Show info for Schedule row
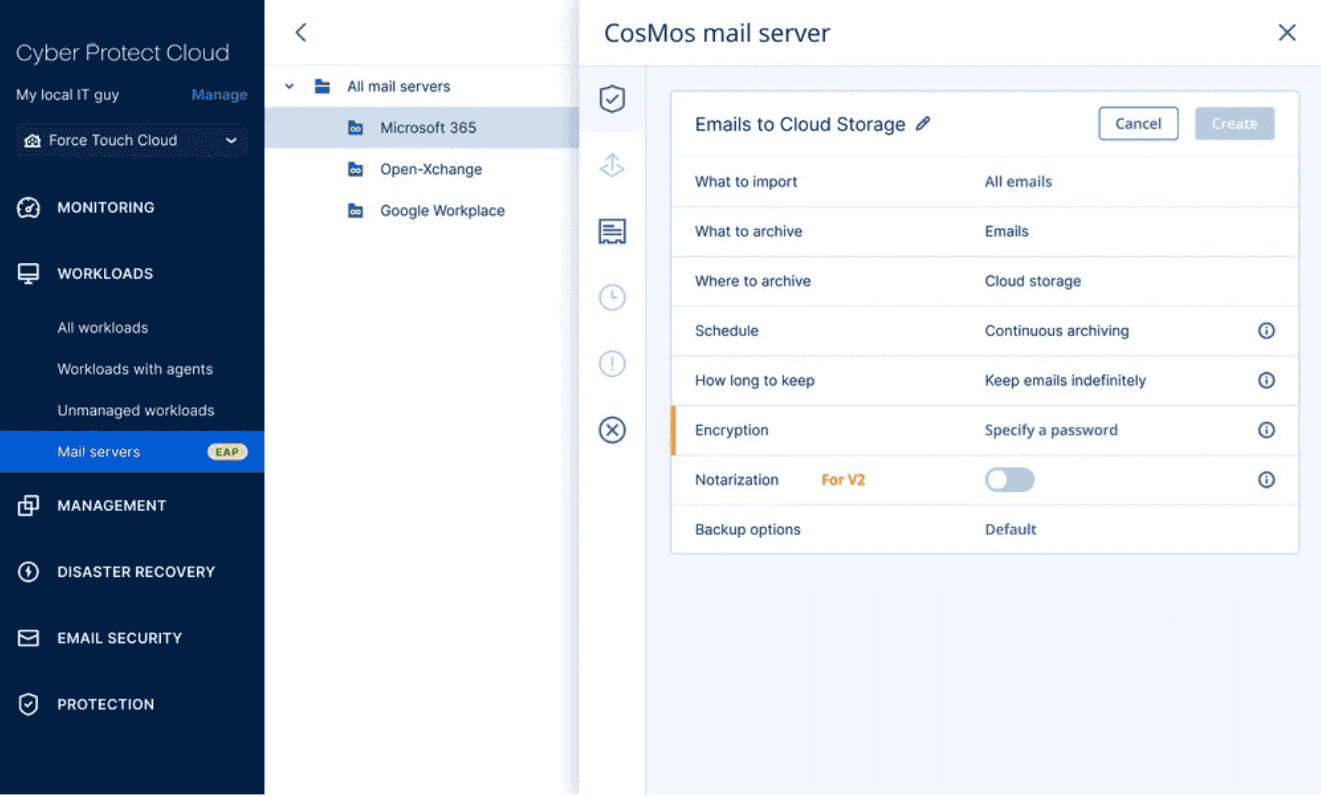 point(1266,331)
